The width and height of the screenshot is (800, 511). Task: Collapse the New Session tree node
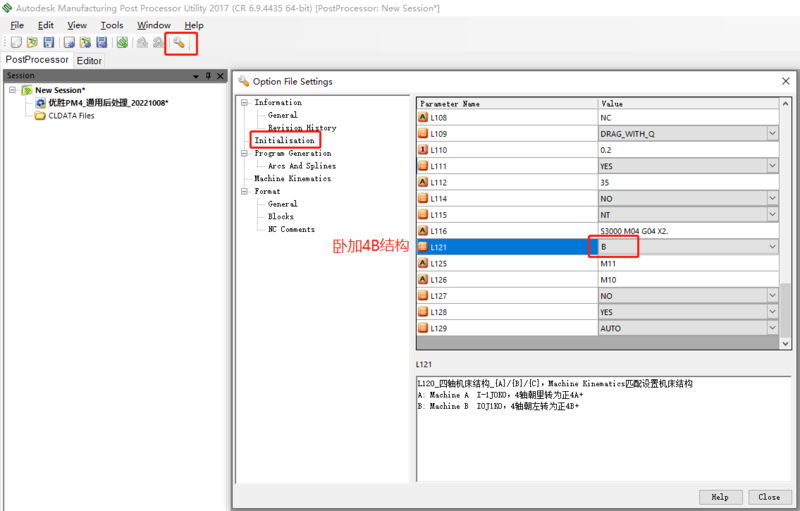(12, 90)
